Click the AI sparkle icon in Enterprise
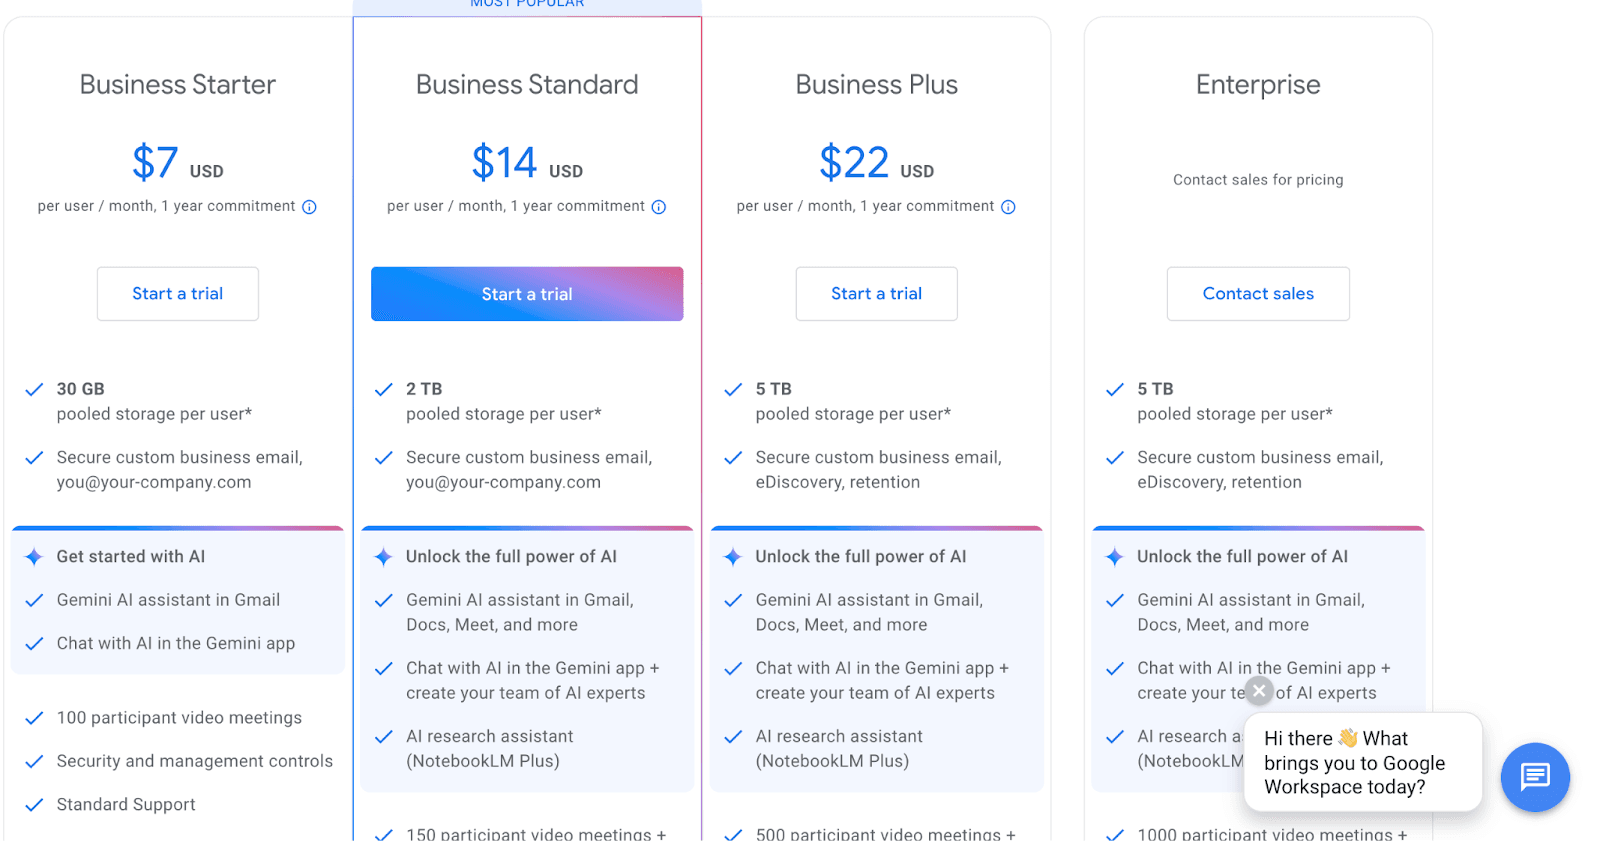Viewport: 1600px width, 841px height. (1114, 557)
